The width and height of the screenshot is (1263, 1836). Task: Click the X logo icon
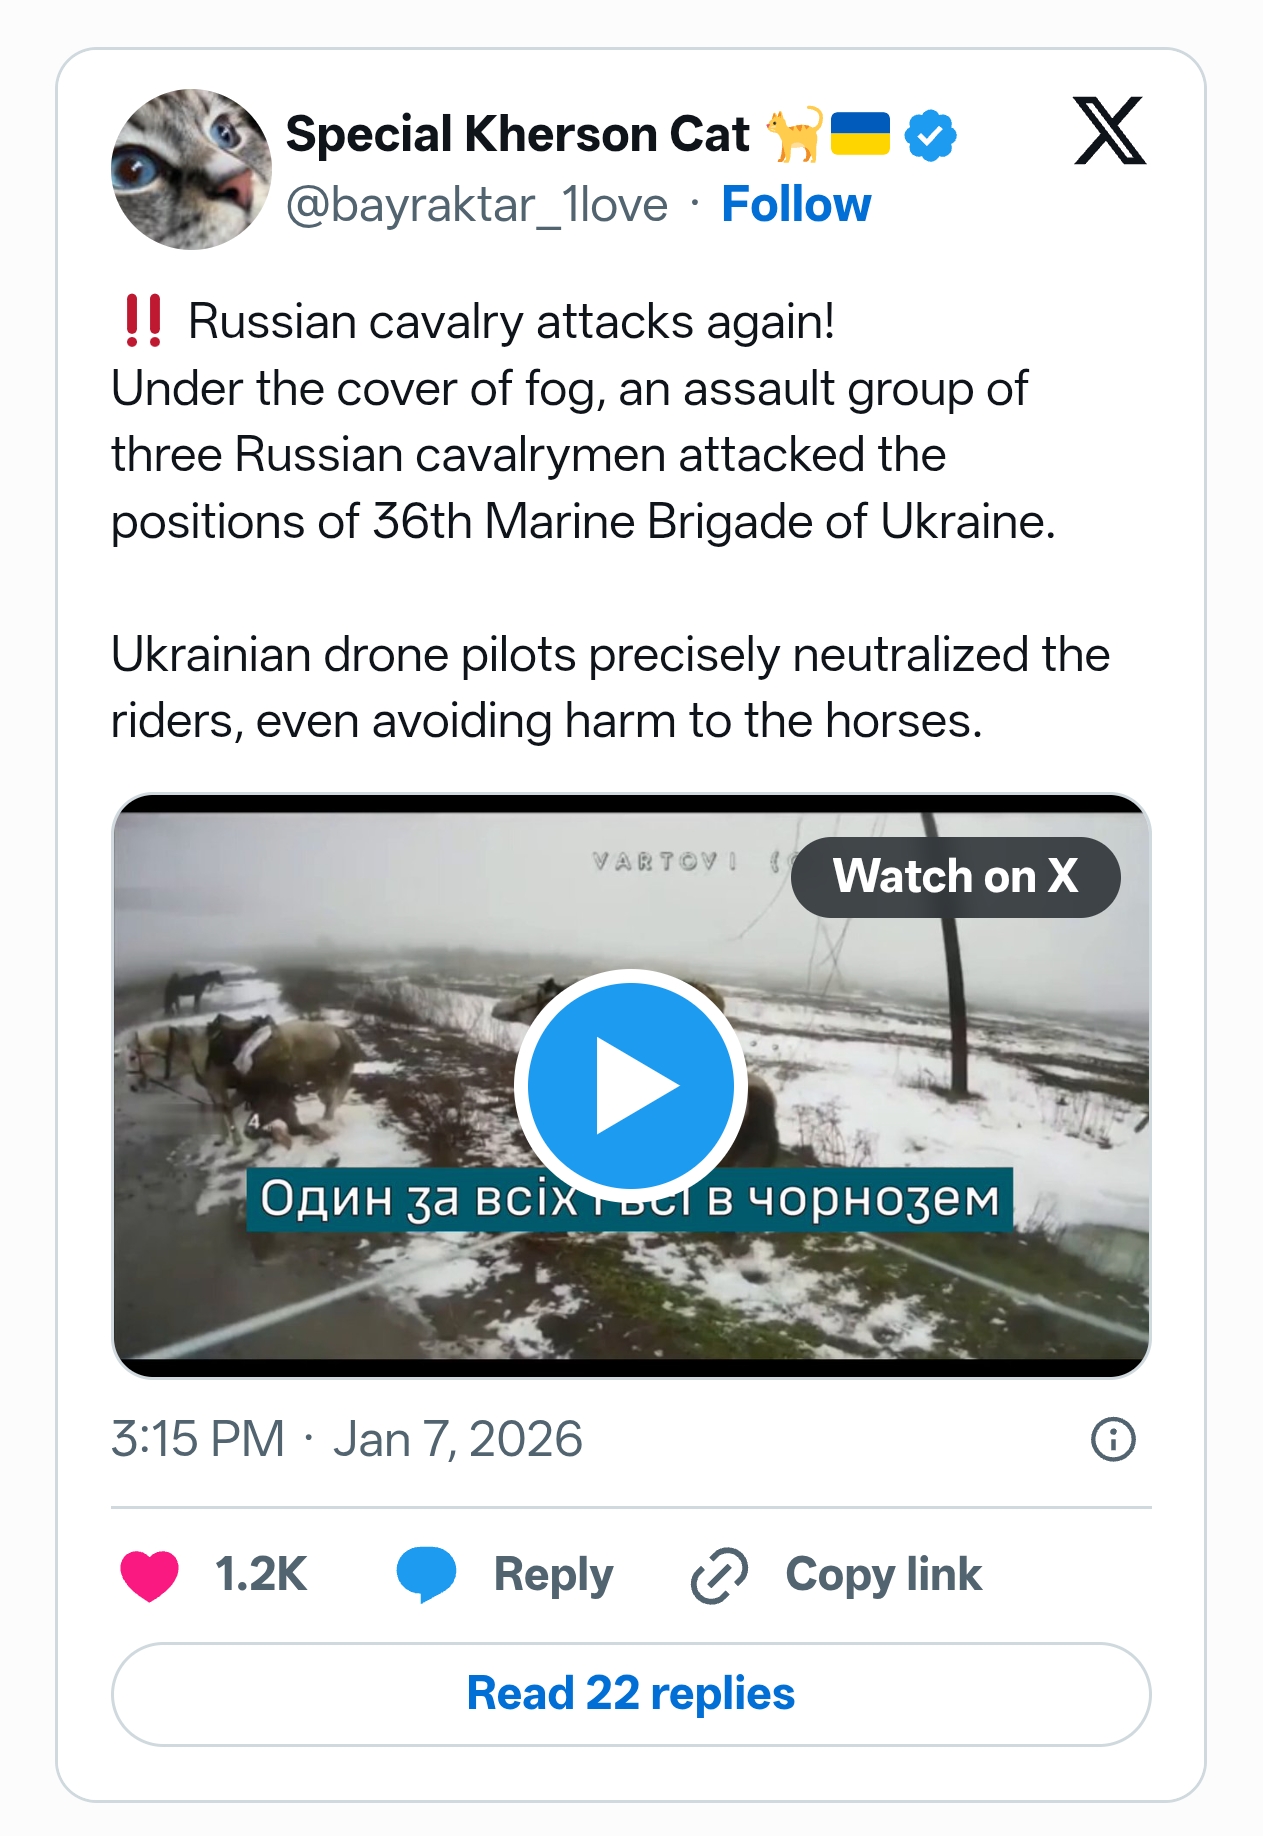1109,131
